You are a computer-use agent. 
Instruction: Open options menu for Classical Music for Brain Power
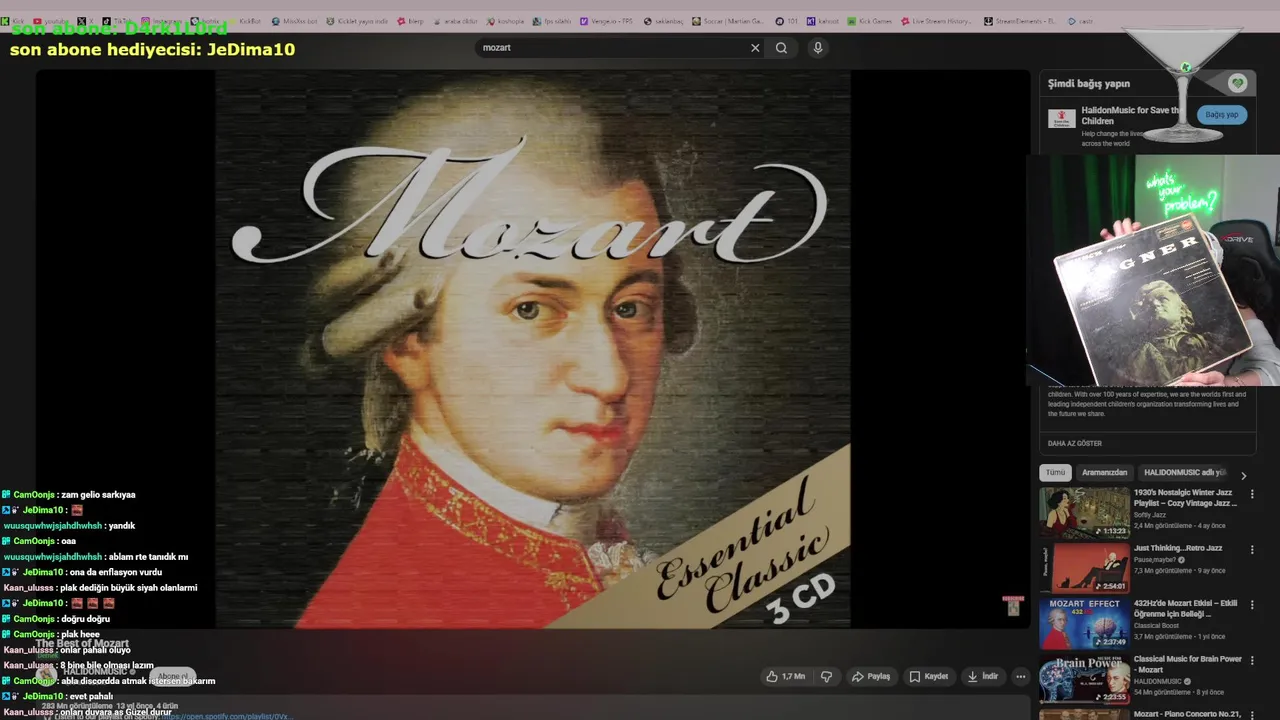[1251, 661]
